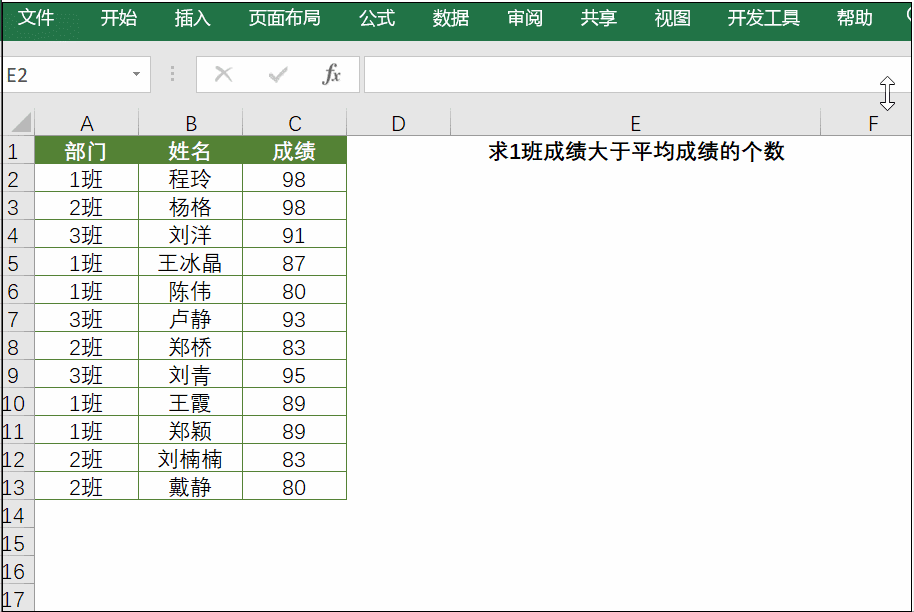
Task: Select column D header
Action: (398, 123)
